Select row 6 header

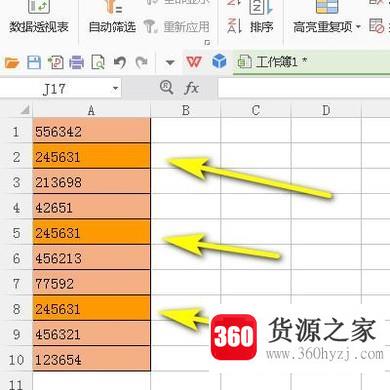click(x=16, y=258)
